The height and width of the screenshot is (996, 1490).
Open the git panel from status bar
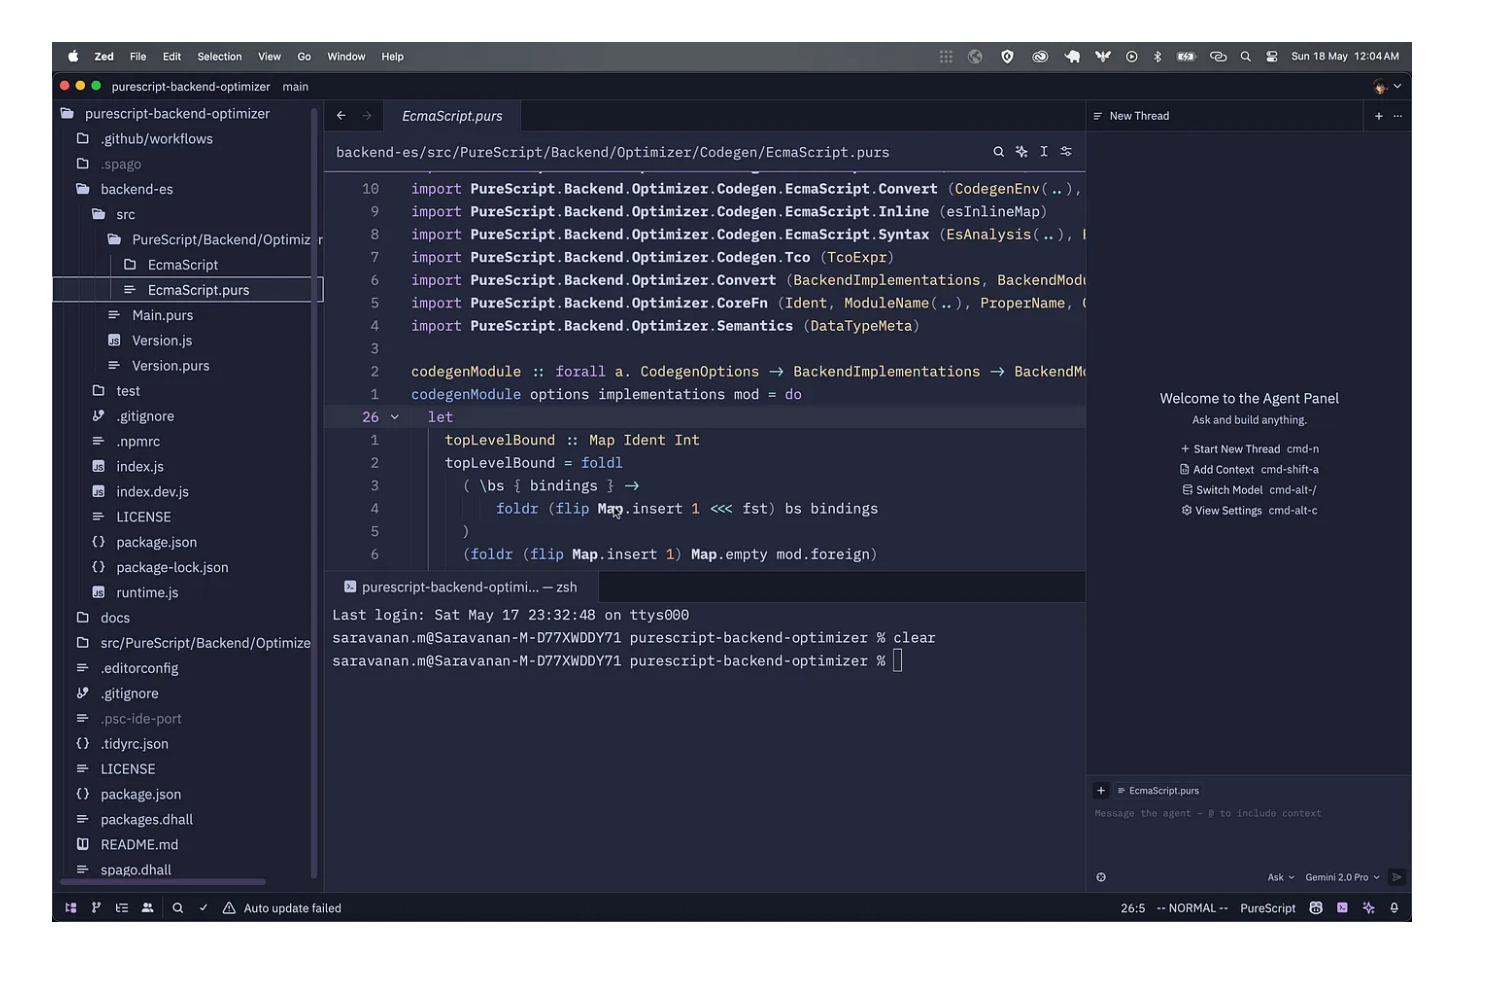tap(96, 908)
